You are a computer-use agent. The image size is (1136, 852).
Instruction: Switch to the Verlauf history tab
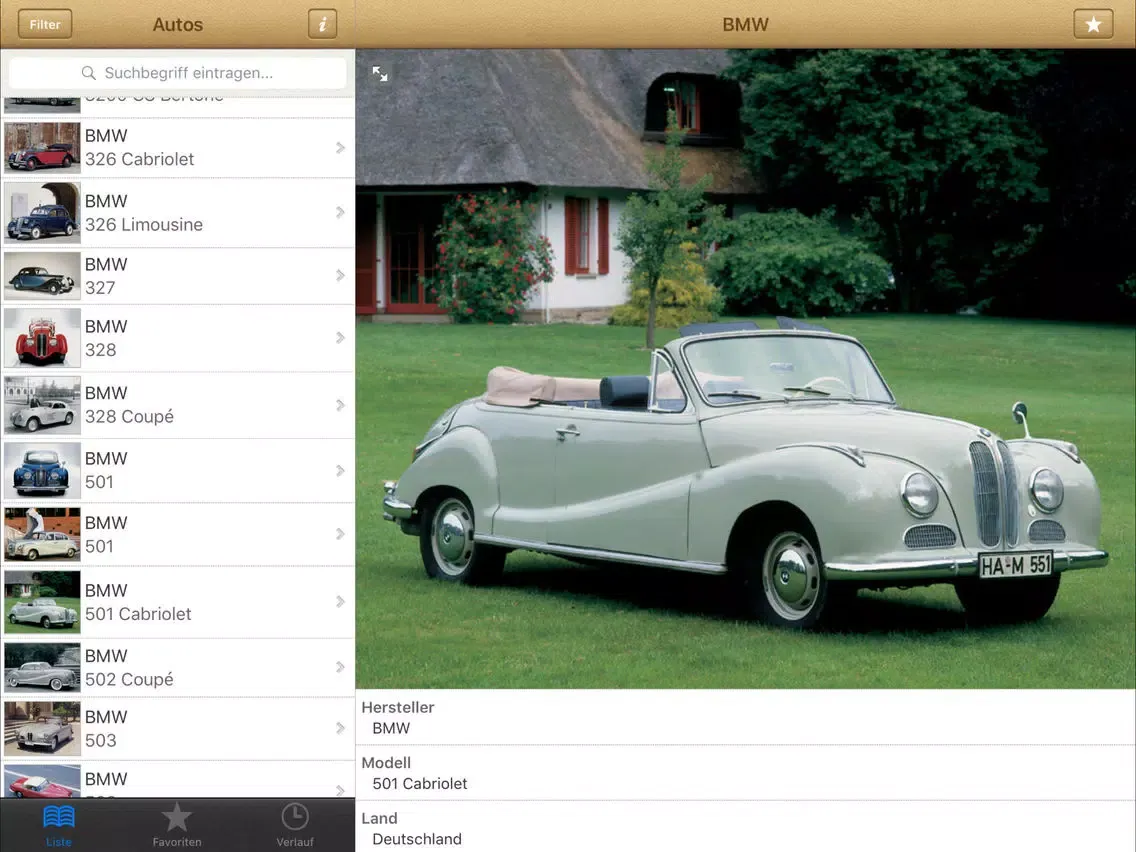click(x=295, y=824)
